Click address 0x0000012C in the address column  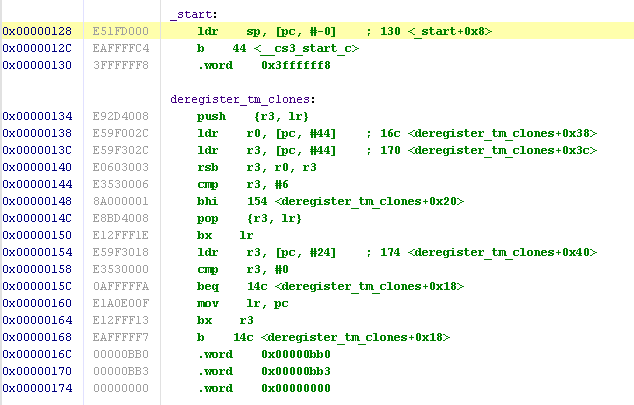38,48
